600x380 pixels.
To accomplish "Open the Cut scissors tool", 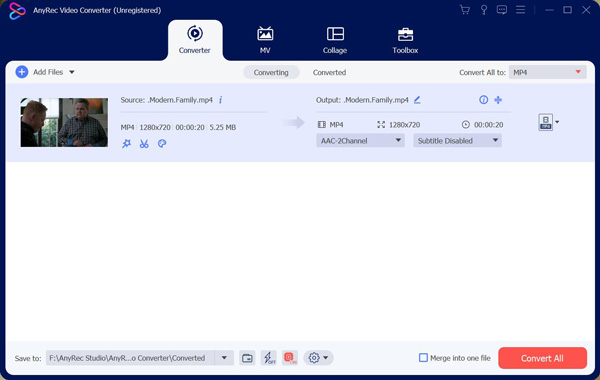I will (144, 144).
